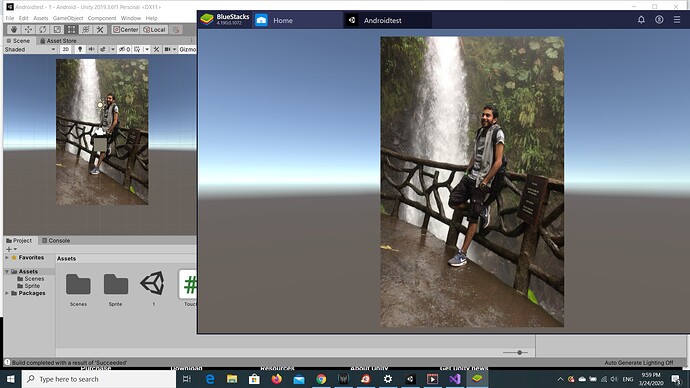Screen dimensions: 690x388
Task: Select the Move tool
Action: coord(28,29)
